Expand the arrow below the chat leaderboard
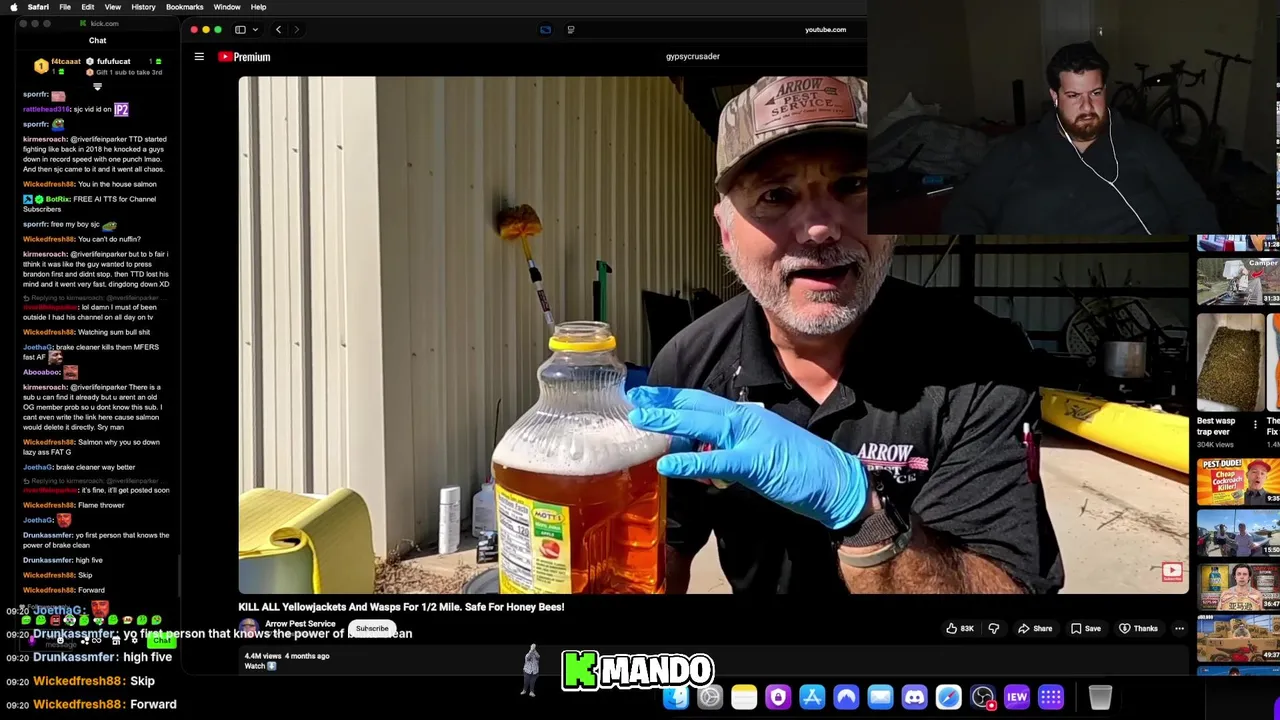This screenshot has width=1280, height=720. 97,87
